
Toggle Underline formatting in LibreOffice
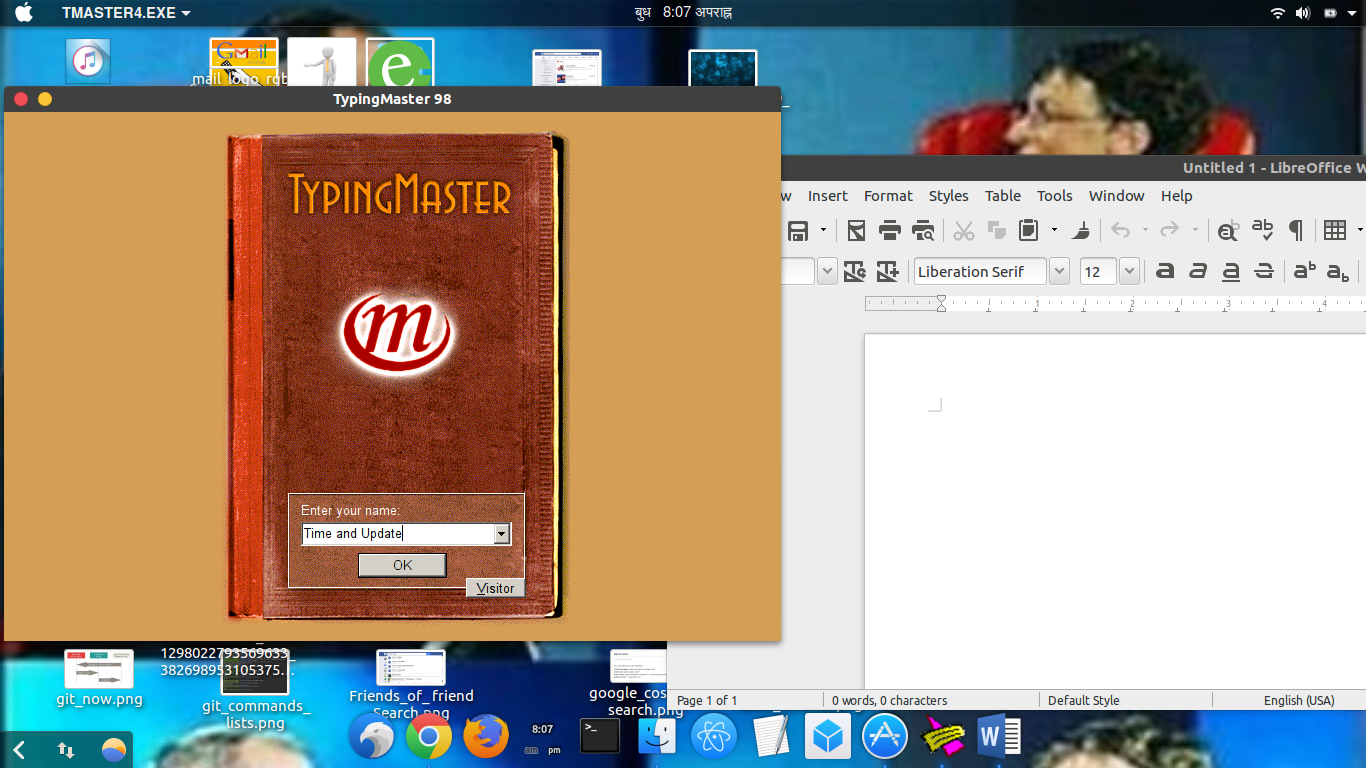(1231, 271)
